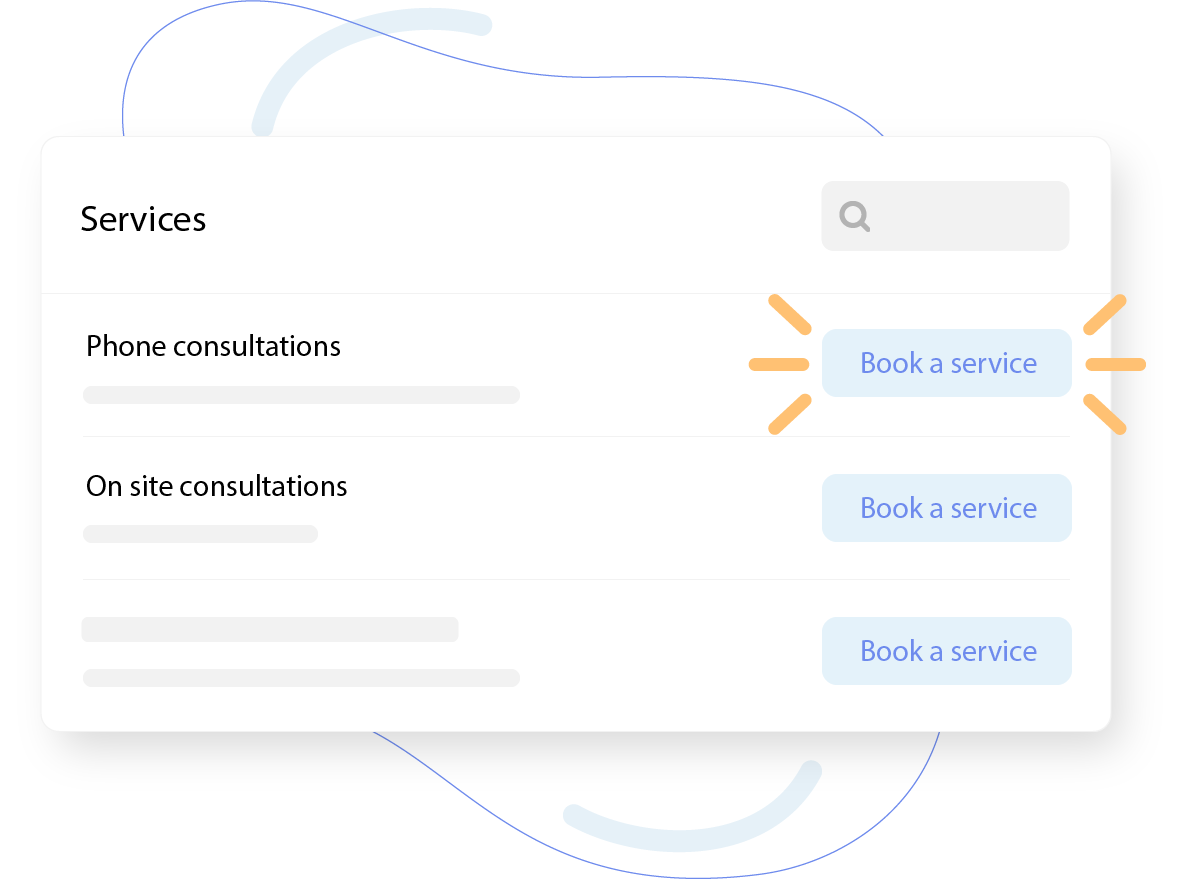Book a service for Phone consultations

946,363
